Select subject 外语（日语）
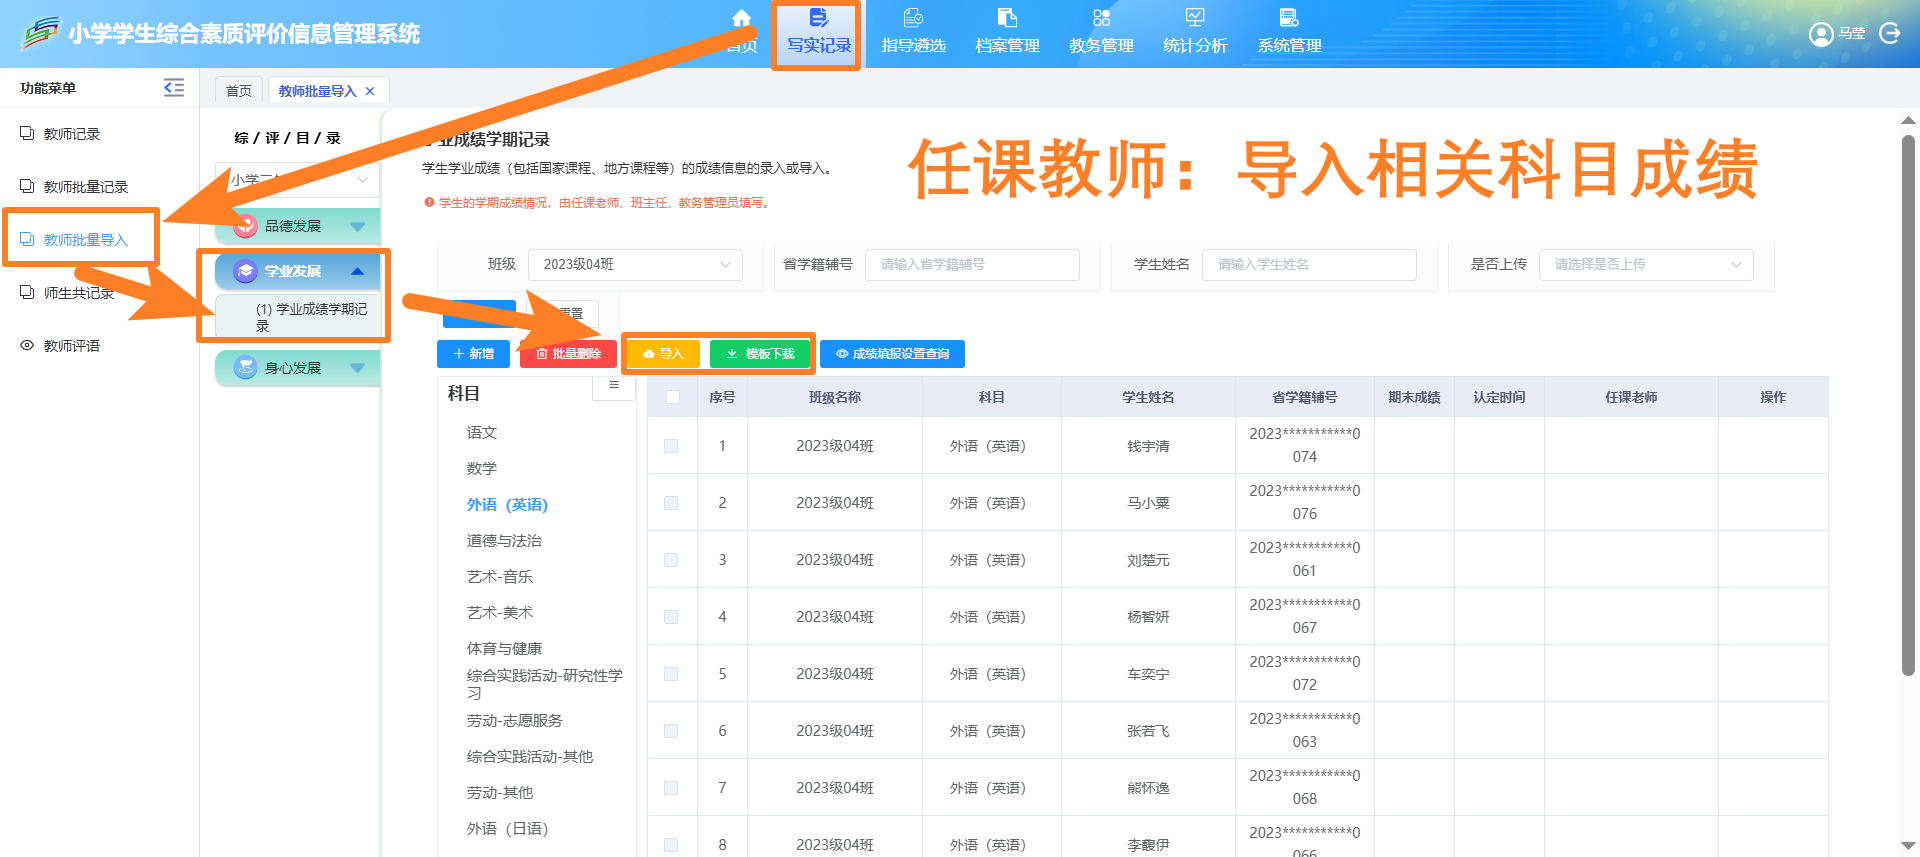The width and height of the screenshot is (1920, 857). (507, 829)
